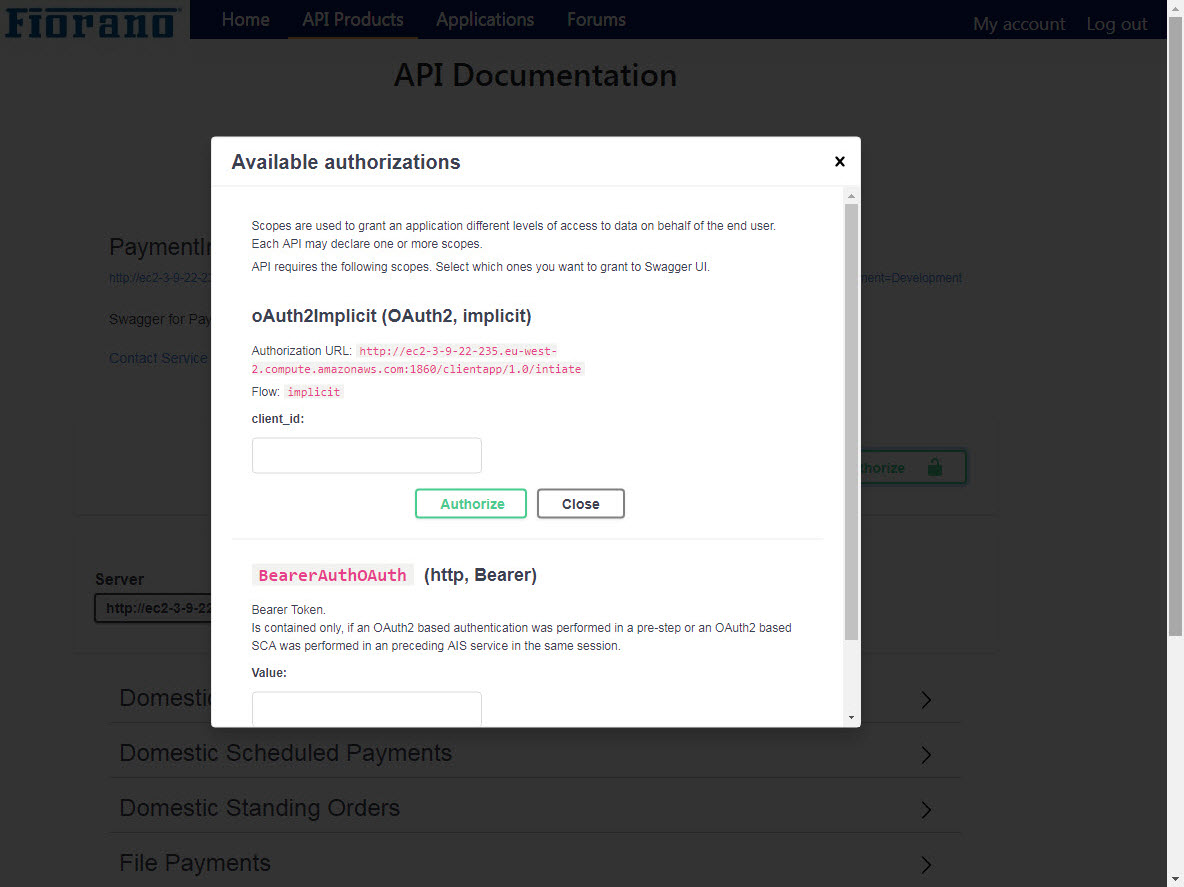
Task: Open My account link
Action: (1019, 24)
